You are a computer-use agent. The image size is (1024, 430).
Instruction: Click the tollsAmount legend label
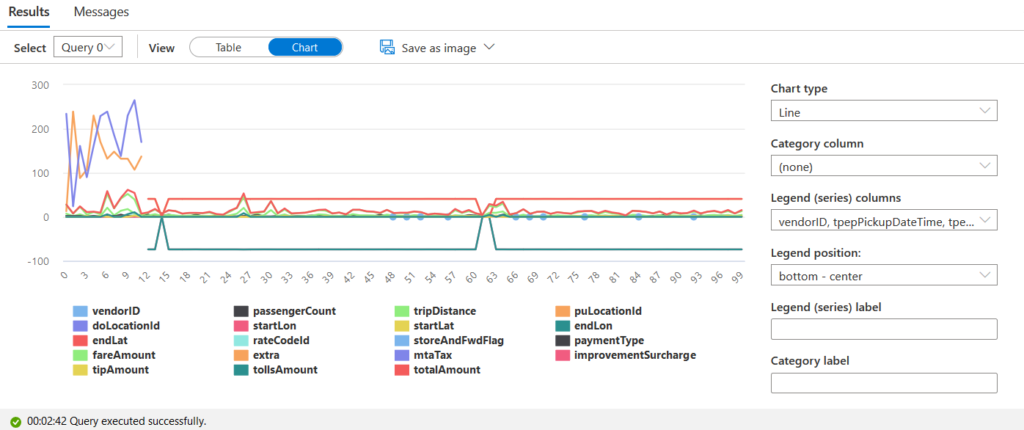(x=285, y=370)
